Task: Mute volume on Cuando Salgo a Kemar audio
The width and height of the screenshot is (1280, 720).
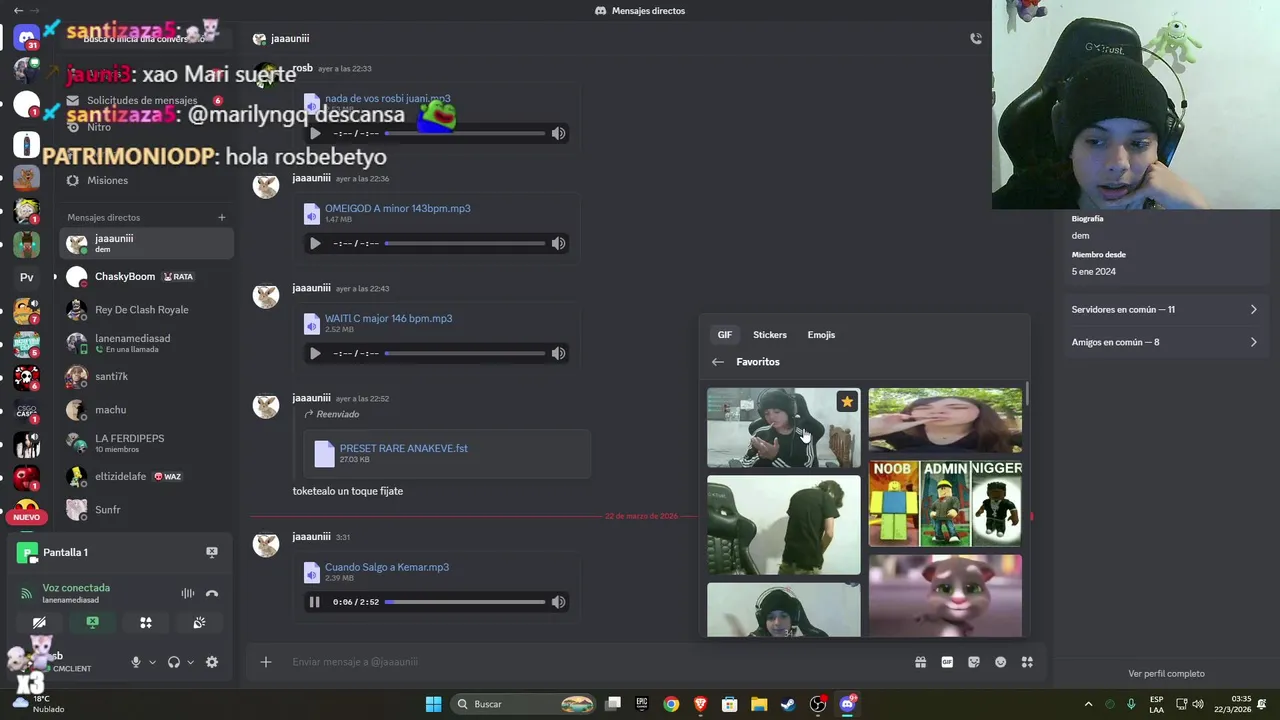Action: click(559, 602)
